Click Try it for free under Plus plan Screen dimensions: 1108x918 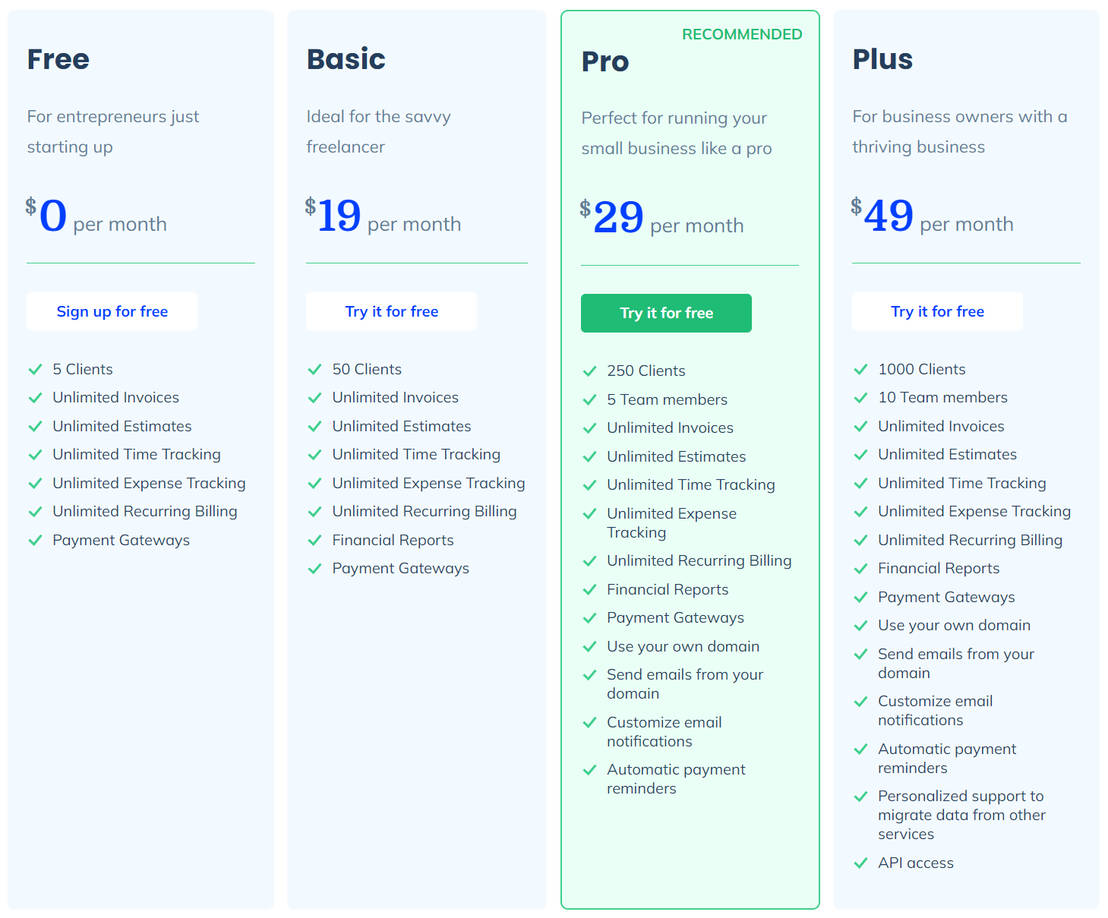click(x=937, y=311)
